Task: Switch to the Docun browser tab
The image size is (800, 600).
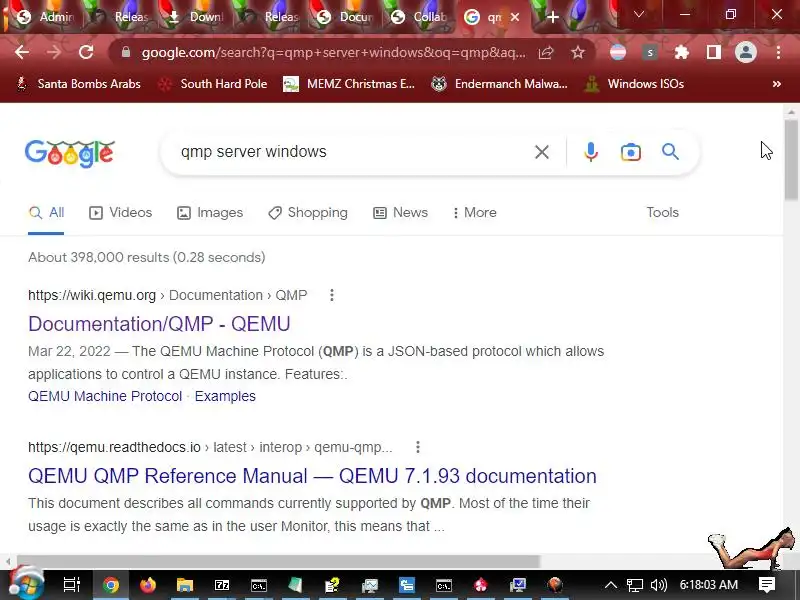Action: tap(346, 17)
